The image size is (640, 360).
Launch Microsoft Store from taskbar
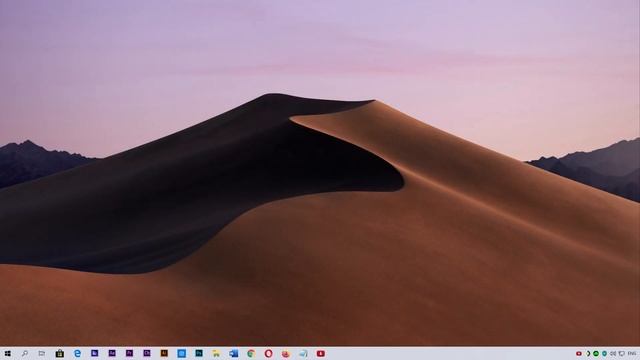[x=60, y=353]
